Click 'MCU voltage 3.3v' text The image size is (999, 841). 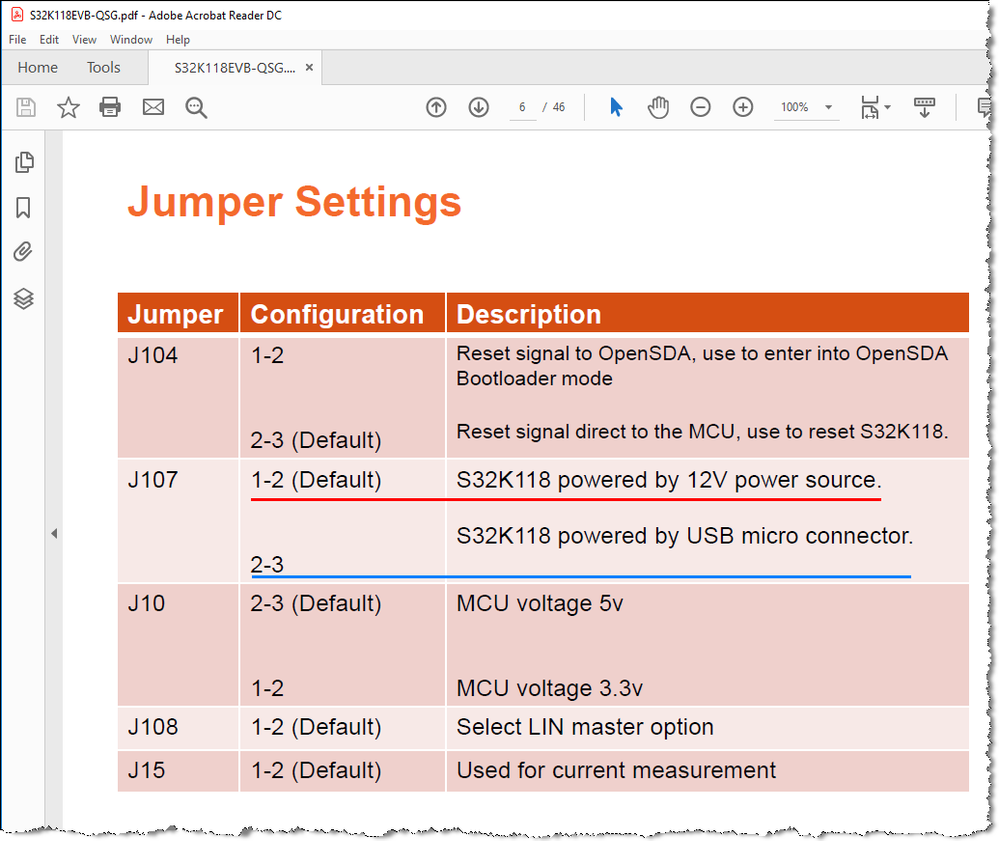[x=549, y=688]
